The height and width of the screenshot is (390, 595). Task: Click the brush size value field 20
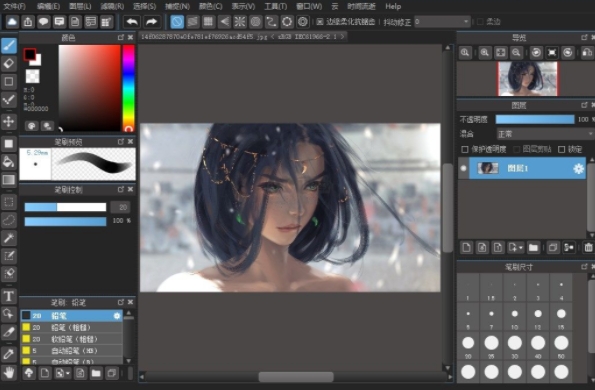pyautogui.click(x=120, y=207)
